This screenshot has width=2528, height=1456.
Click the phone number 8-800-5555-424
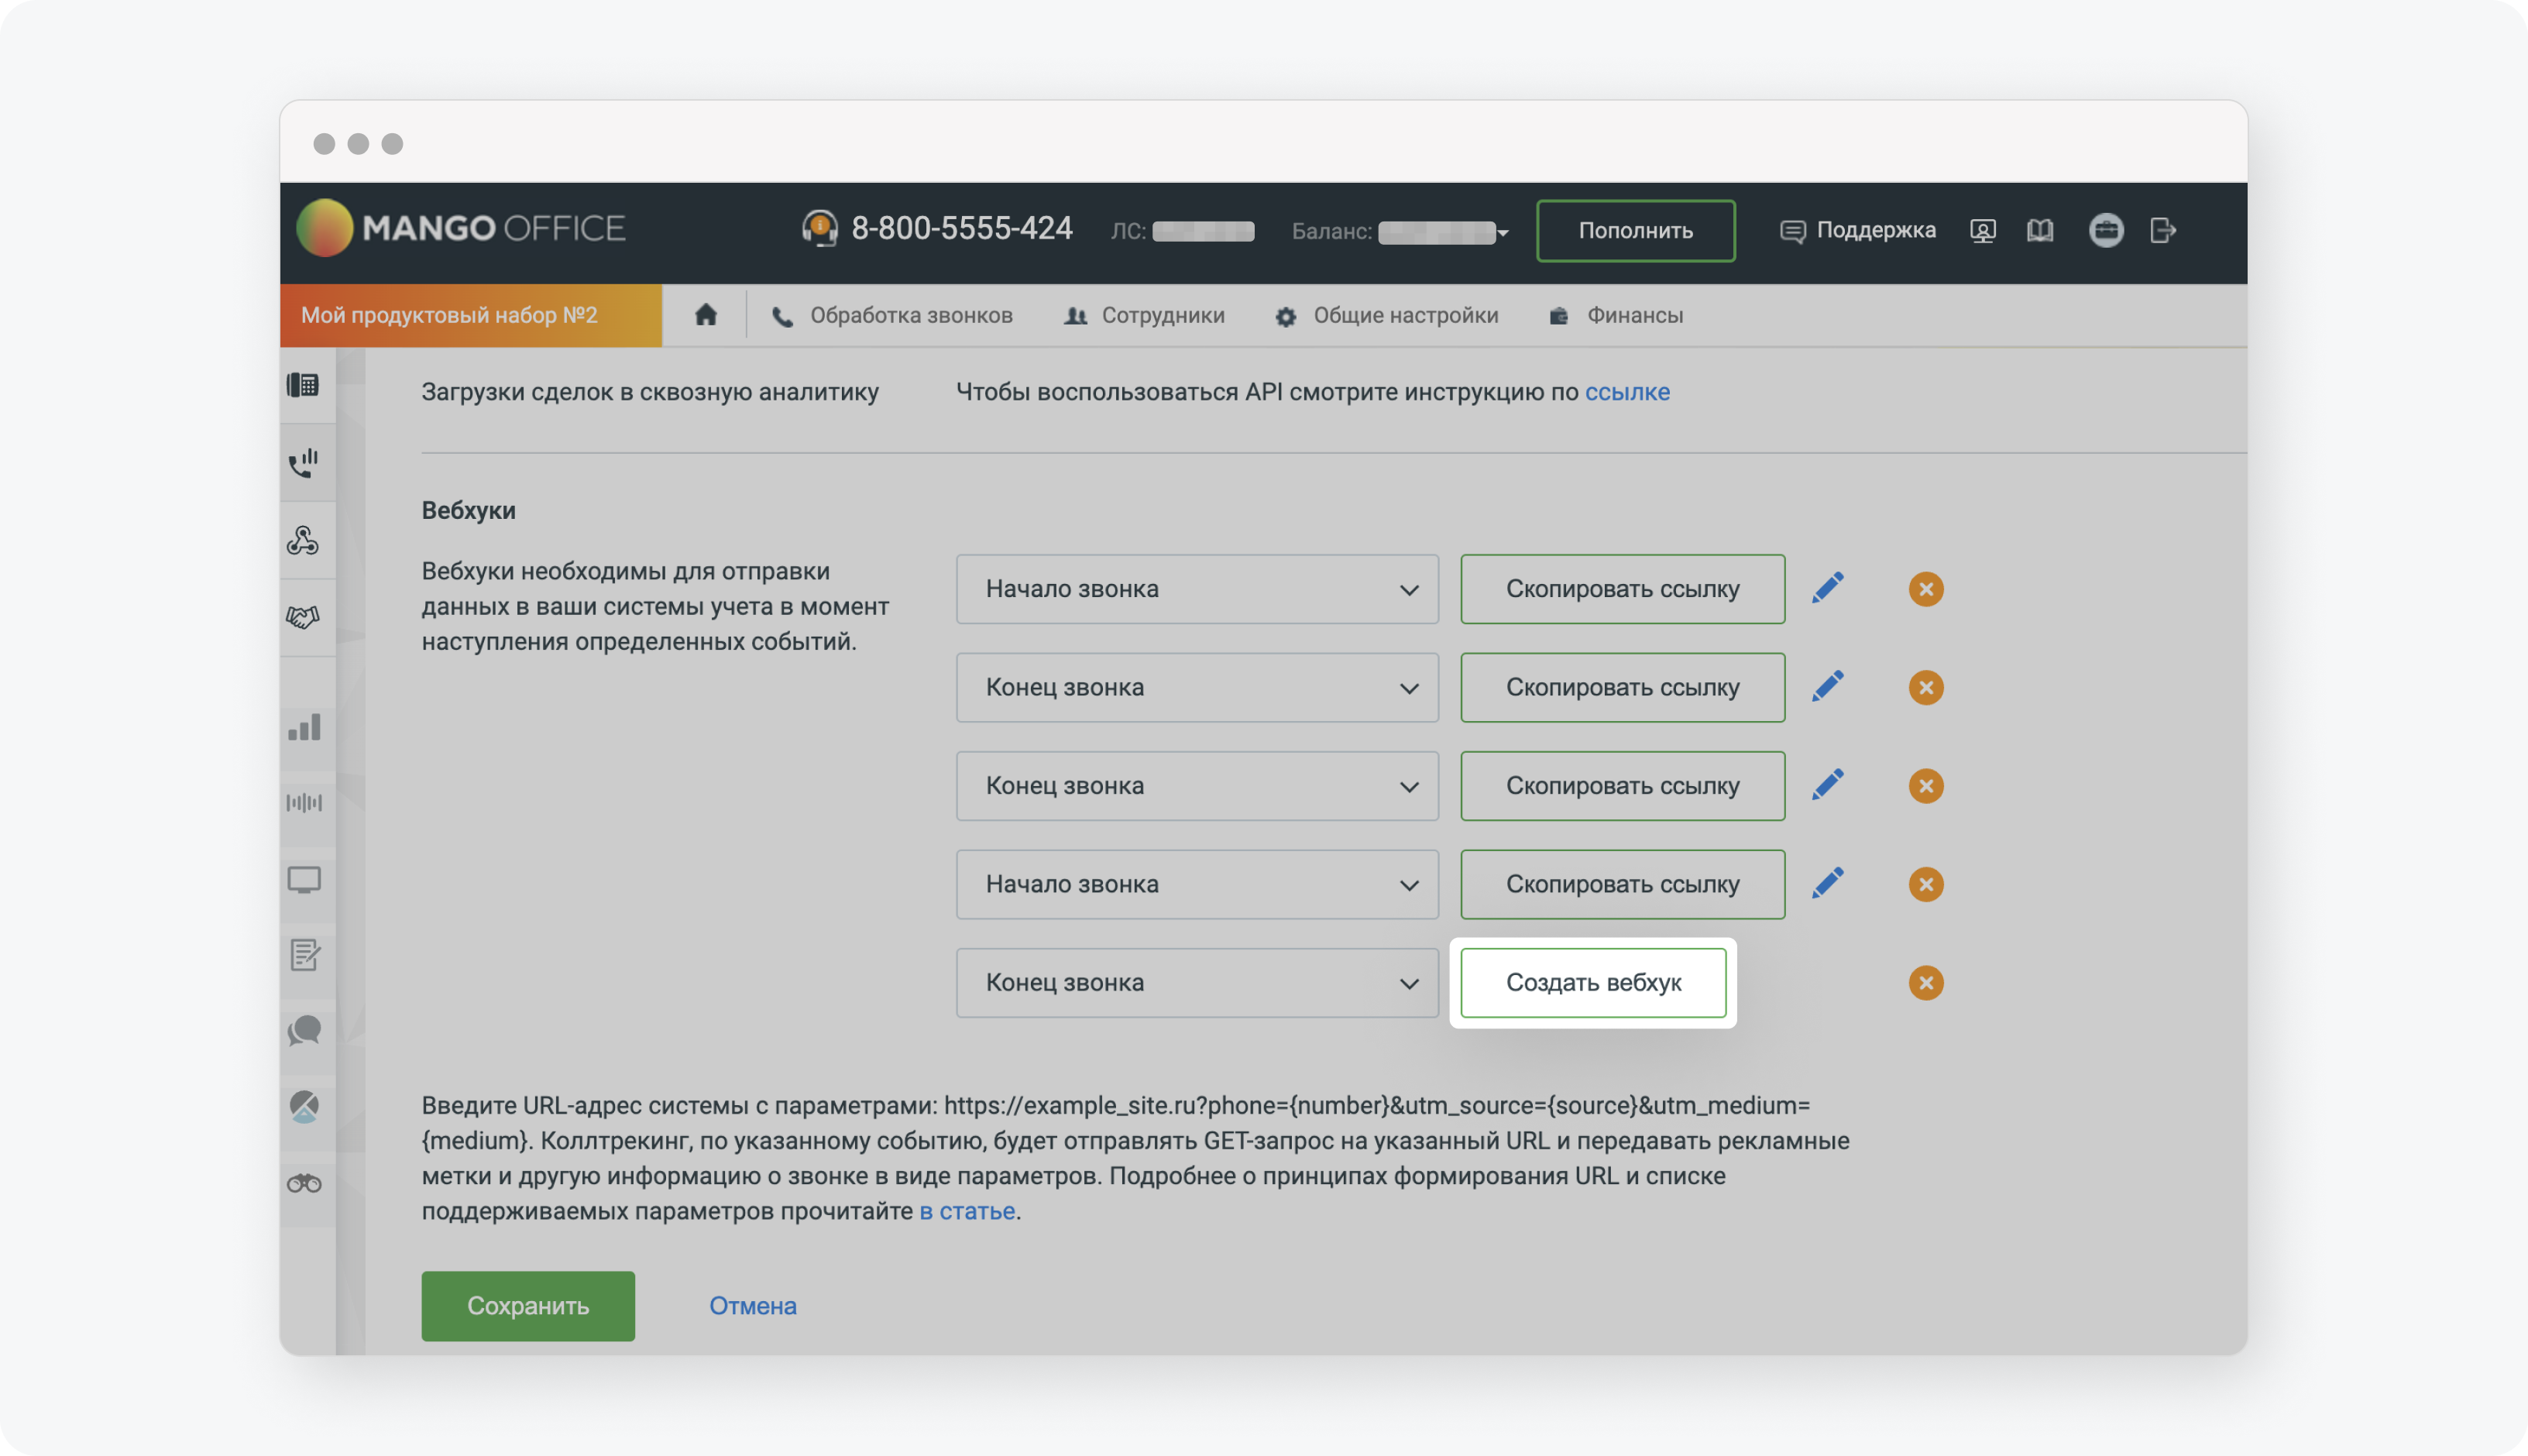coord(962,228)
